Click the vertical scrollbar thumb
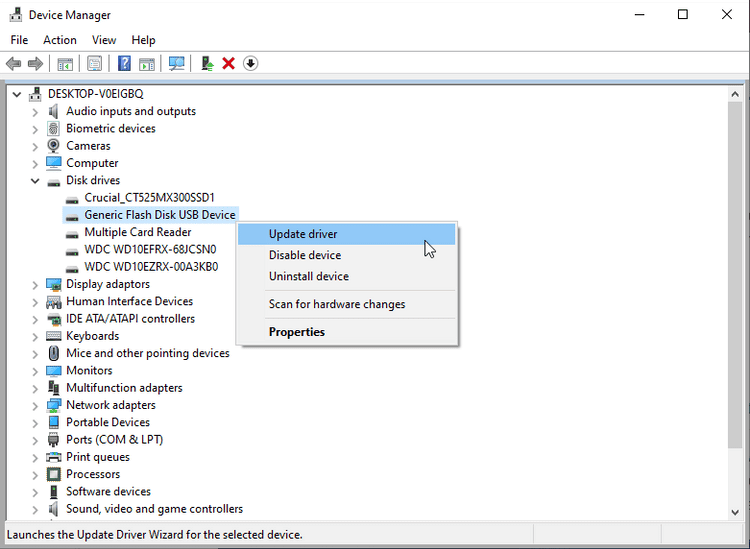Screen dimensions: 750x549 pos(735,275)
